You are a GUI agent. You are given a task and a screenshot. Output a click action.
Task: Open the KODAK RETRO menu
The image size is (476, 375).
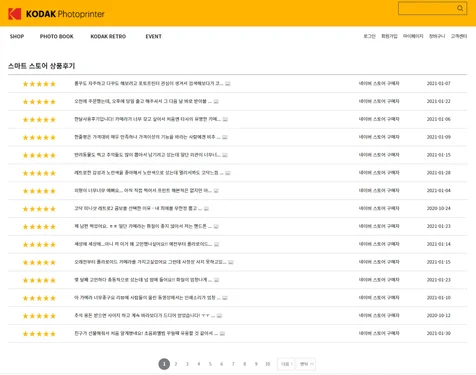(x=108, y=36)
